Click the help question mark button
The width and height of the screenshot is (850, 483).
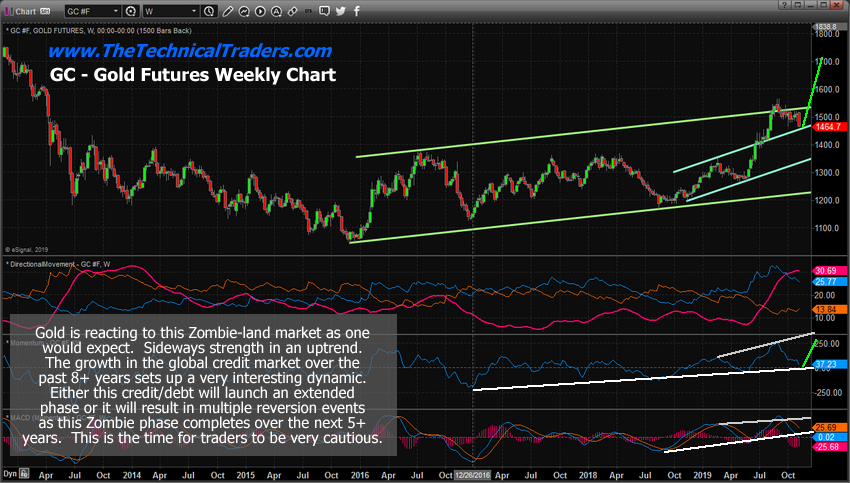pos(784,5)
